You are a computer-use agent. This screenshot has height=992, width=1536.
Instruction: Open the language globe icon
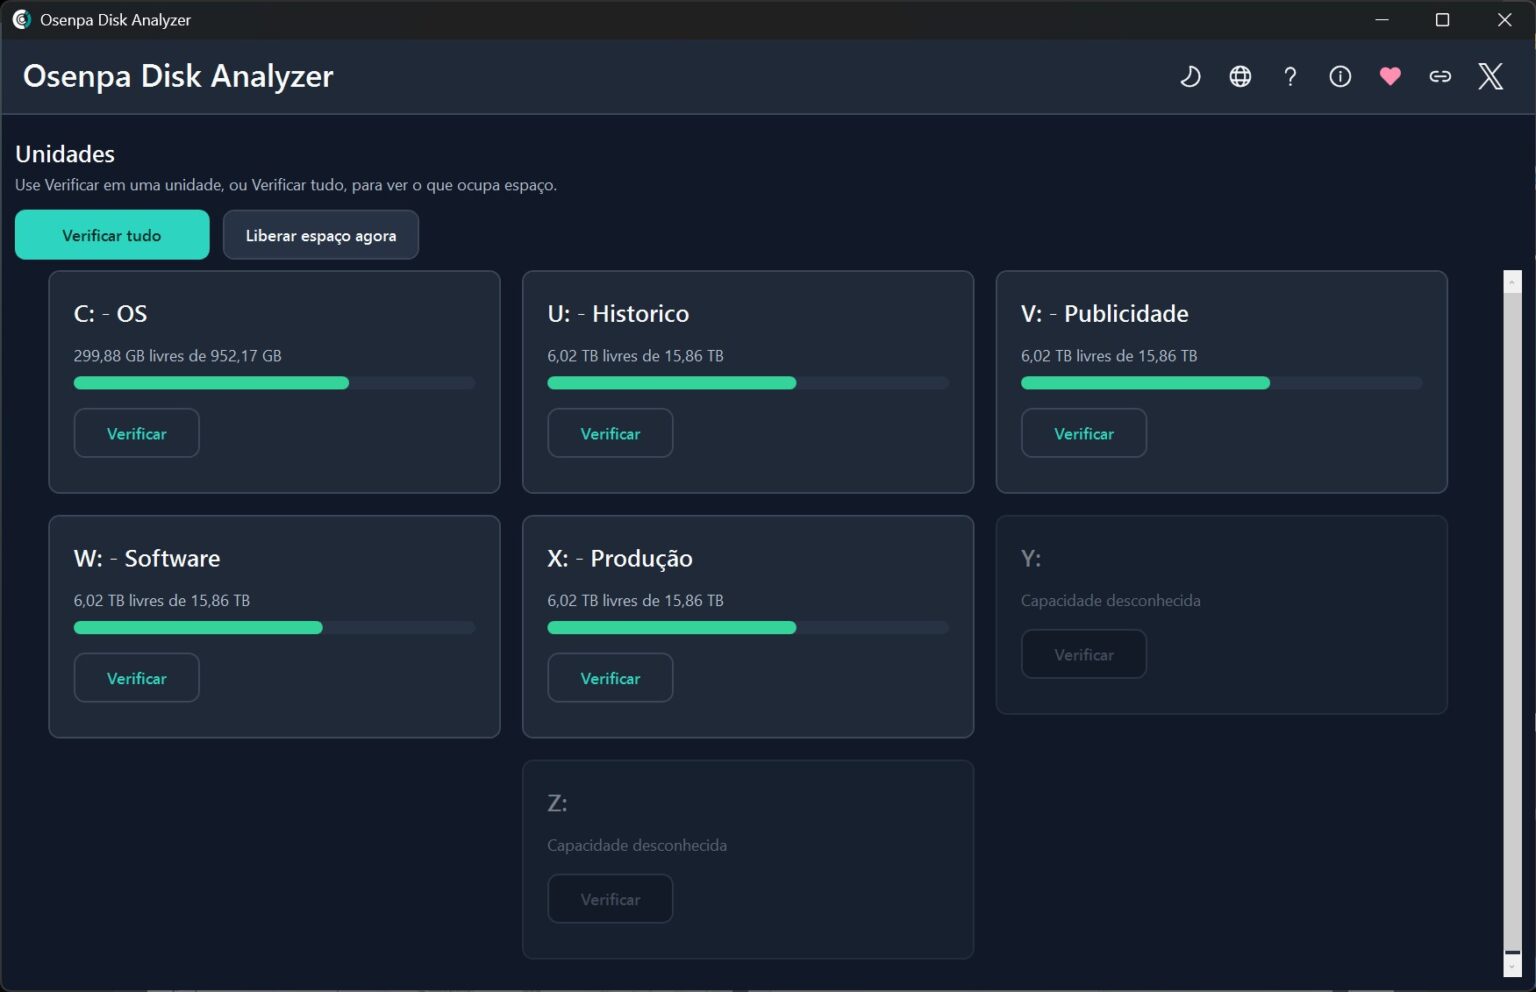click(x=1240, y=76)
